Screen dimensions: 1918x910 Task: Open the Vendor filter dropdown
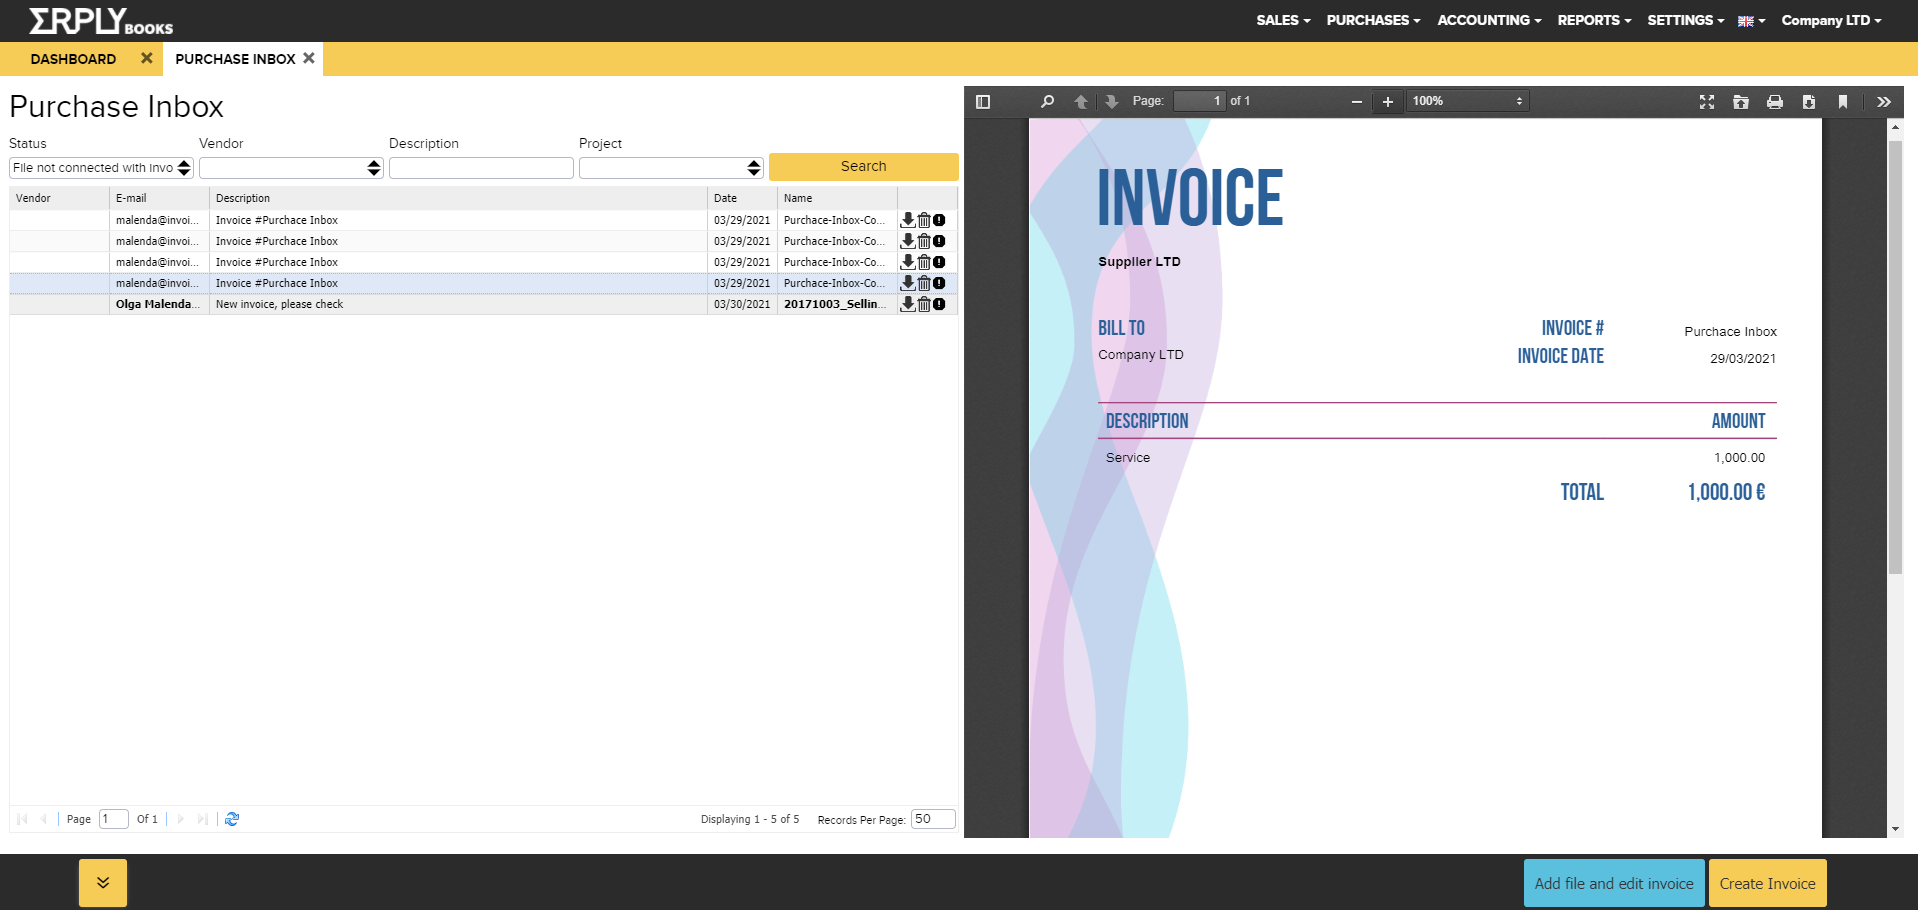coord(291,168)
